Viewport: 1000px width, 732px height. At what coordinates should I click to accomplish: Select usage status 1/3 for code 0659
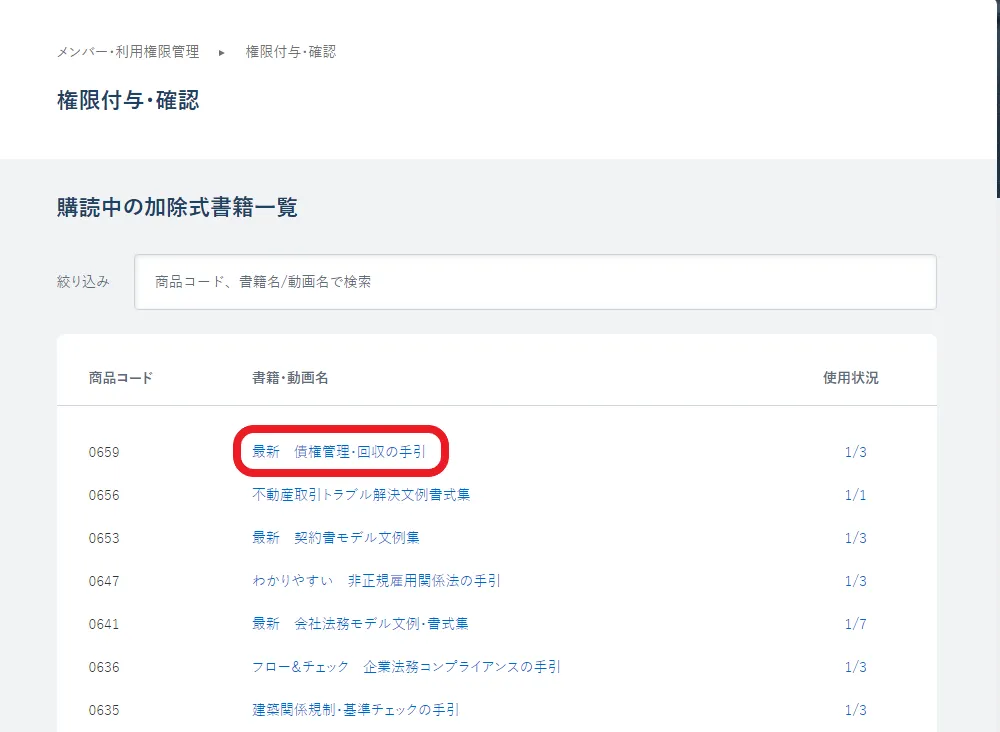[855, 452]
